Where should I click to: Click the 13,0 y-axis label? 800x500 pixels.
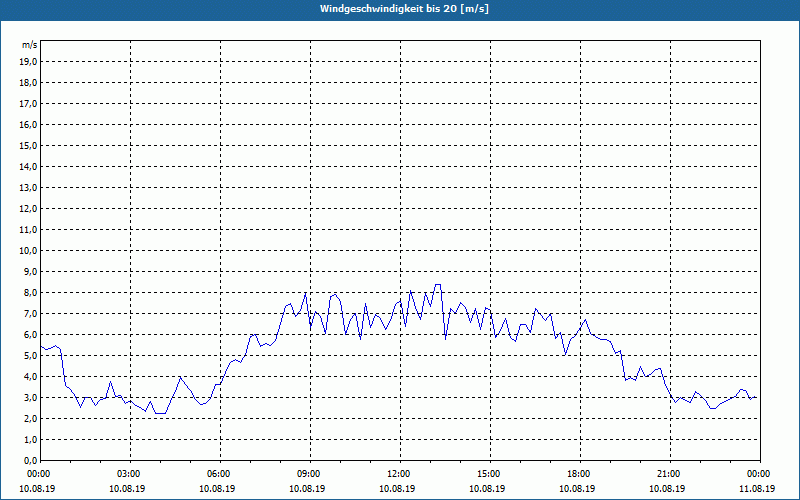28,187
